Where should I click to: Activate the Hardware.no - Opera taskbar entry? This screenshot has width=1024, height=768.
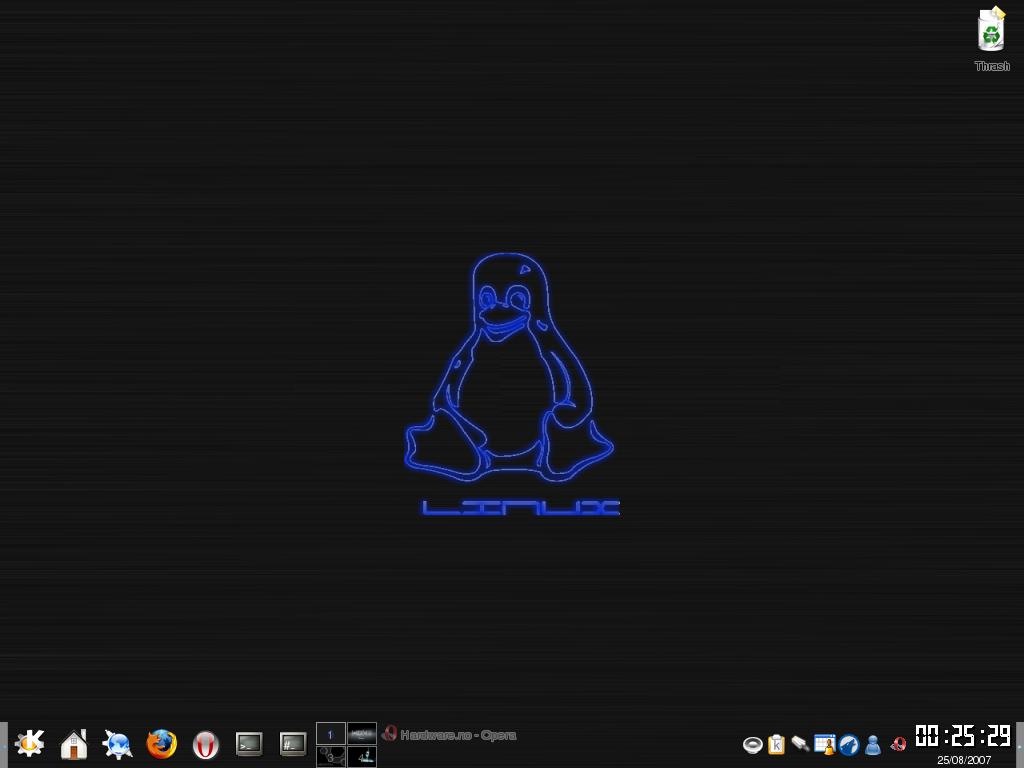point(449,735)
